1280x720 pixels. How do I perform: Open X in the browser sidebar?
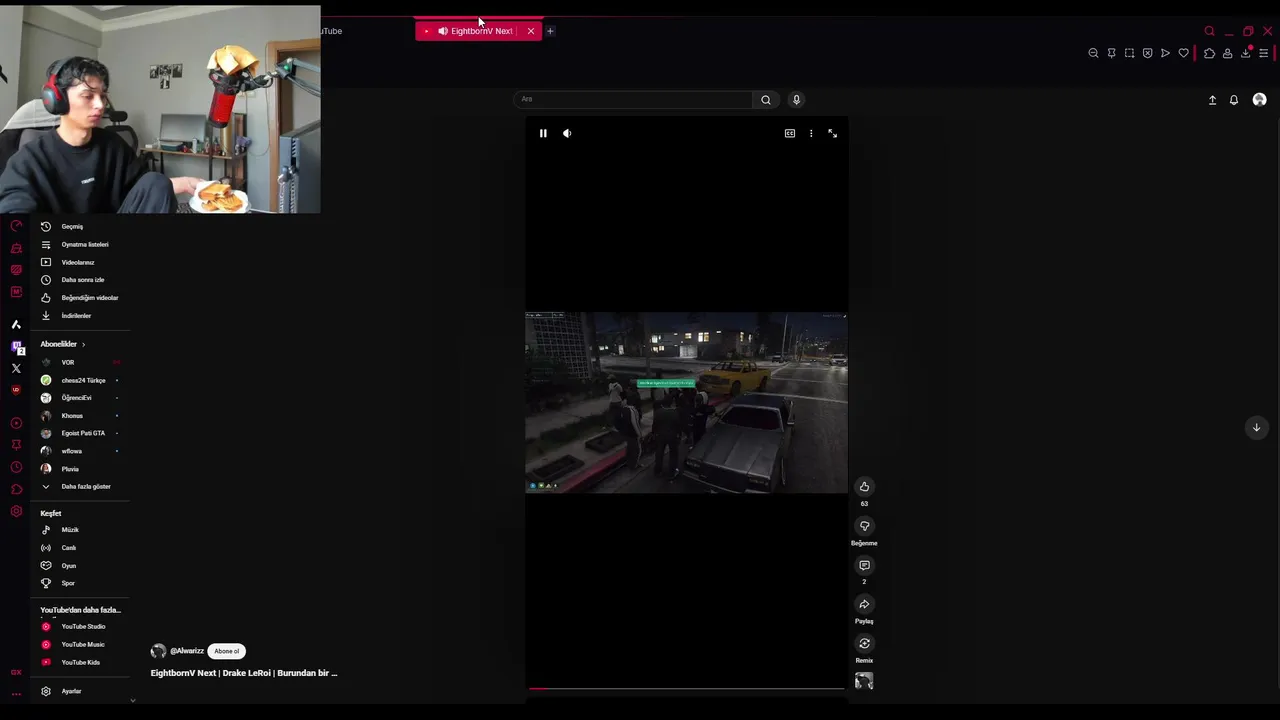(16, 369)
